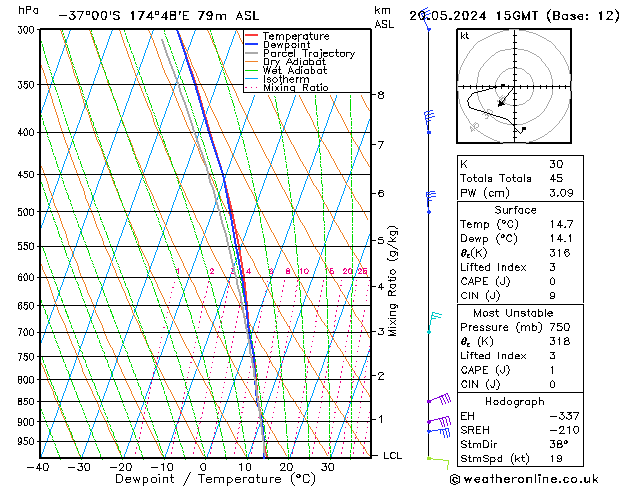Click the 0 temperature axis label
629x486 pixels.
[203, 467]
